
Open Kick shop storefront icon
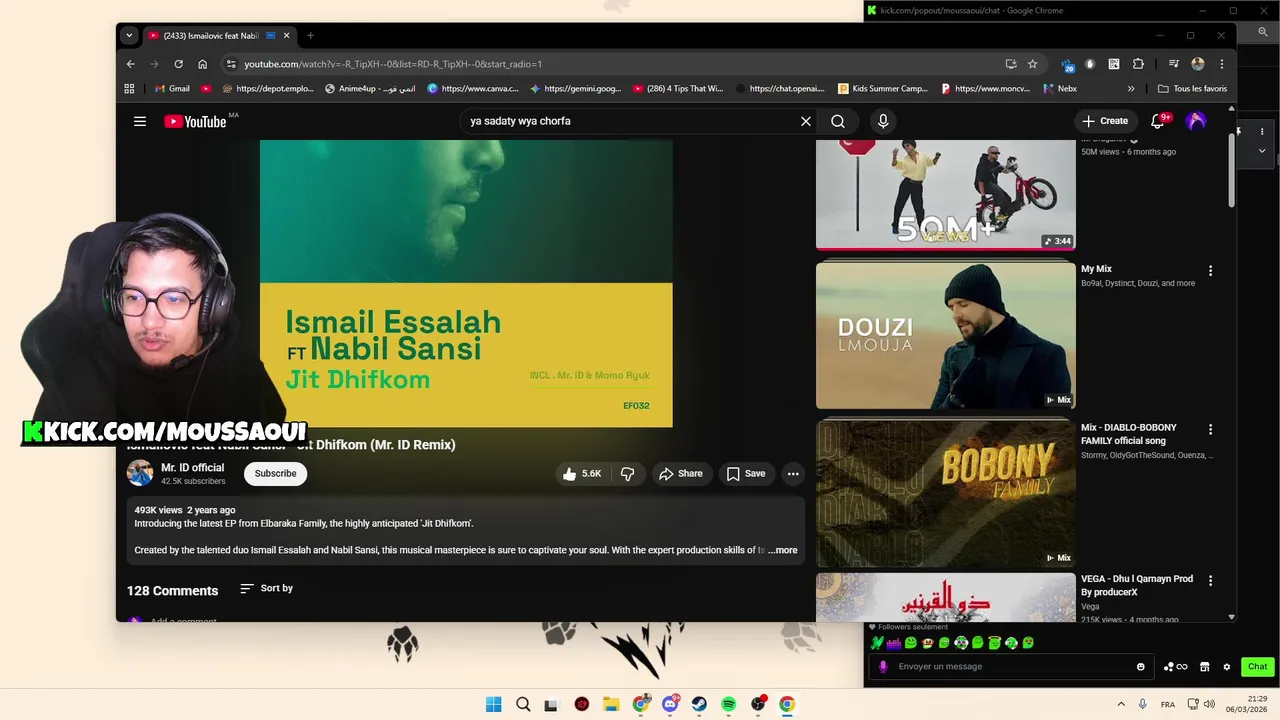click(x=1205, y=667)
